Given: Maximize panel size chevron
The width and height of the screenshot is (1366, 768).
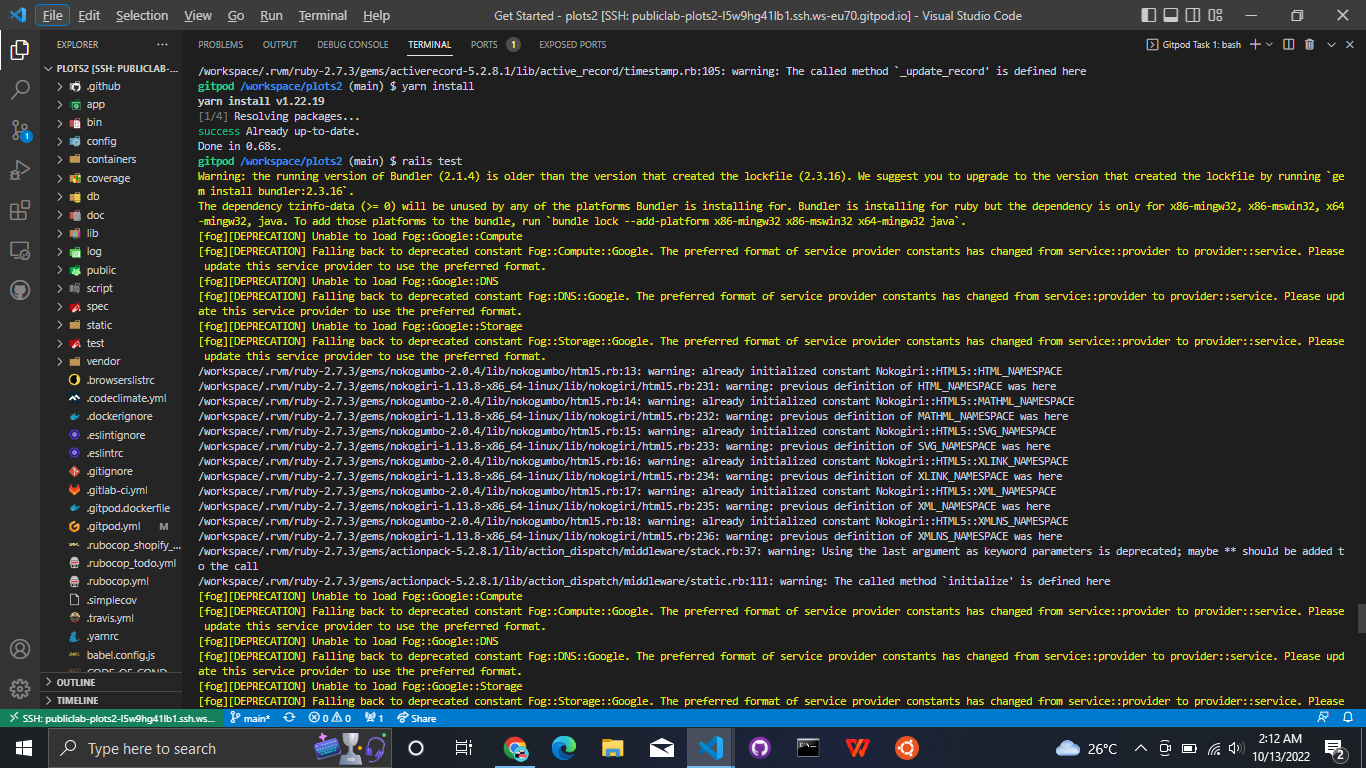Looking at the screenshot, I should [1332, 45].
